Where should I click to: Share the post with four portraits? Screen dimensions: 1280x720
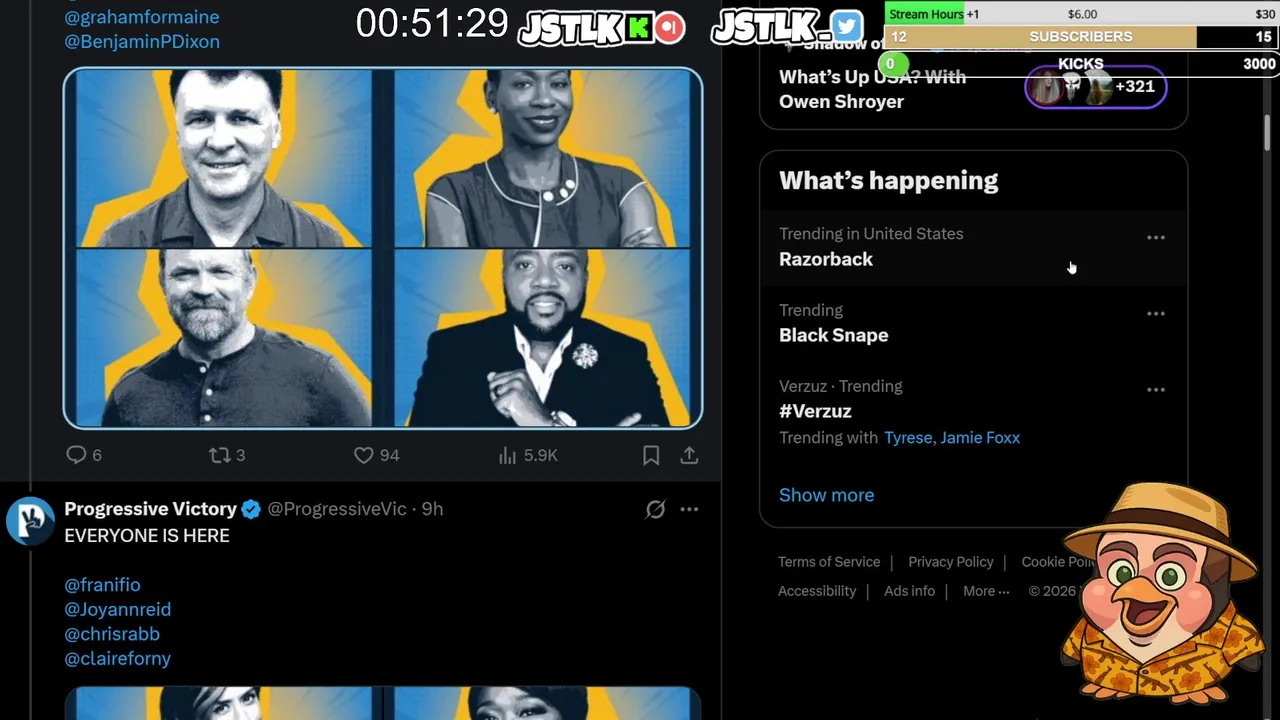tap(689, 455)
